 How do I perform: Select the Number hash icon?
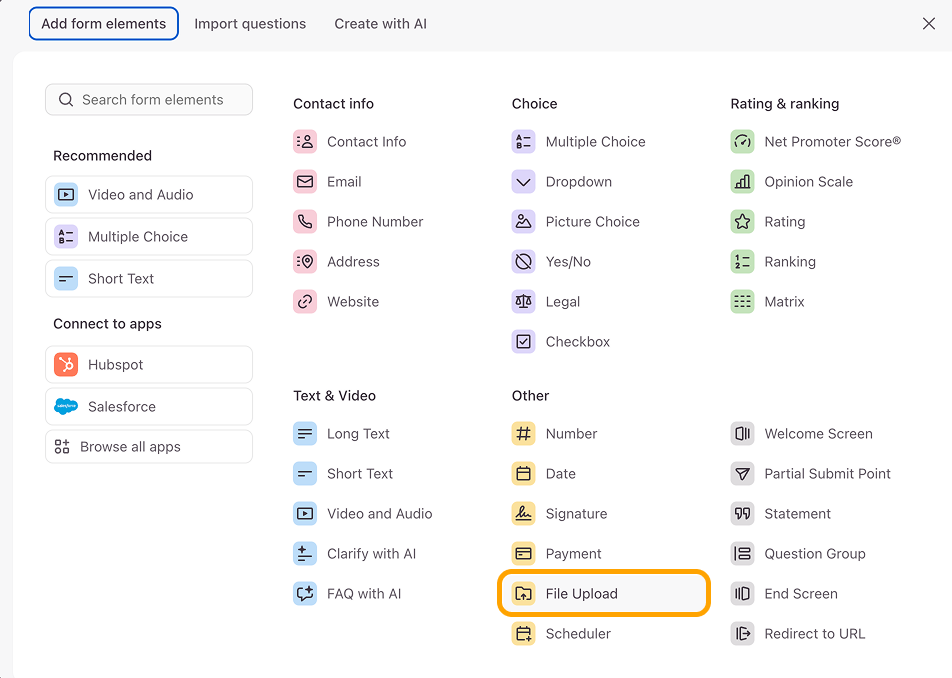point(523,433)
